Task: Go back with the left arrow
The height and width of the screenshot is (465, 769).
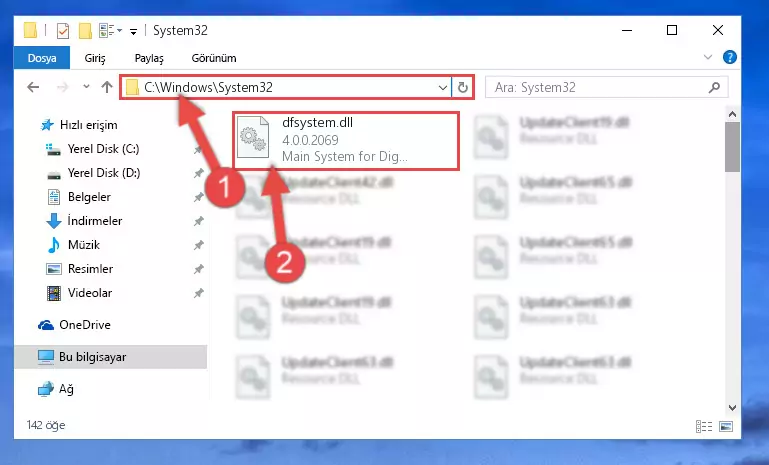Action: [x=33, y=87]
